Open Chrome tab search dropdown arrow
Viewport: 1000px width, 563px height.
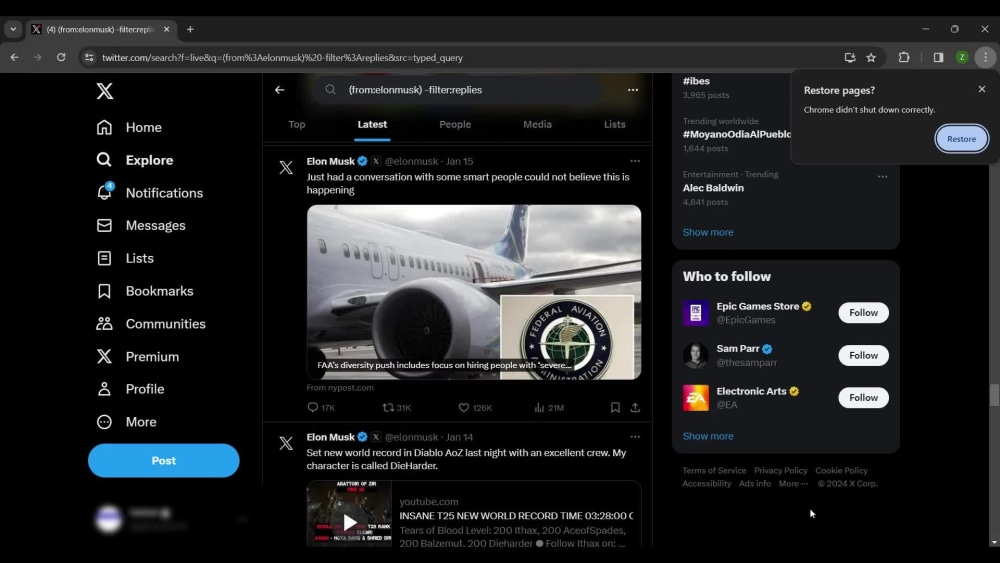pyautogui.click(x=13, y=29)
